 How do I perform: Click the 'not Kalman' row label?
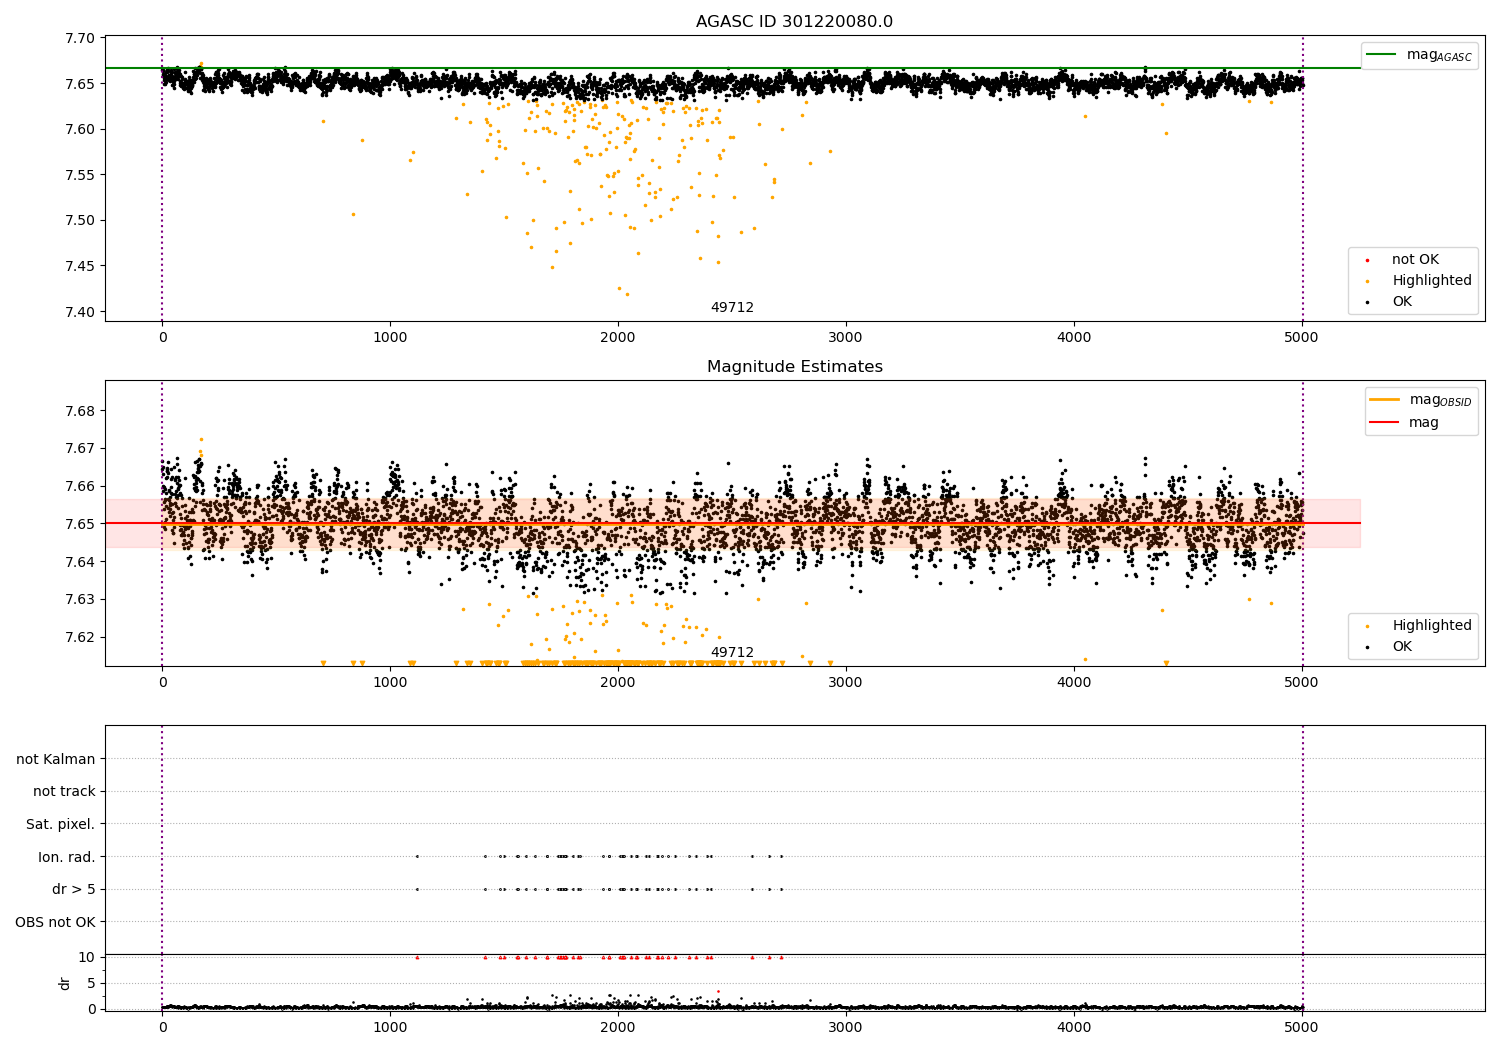(56, 759)
